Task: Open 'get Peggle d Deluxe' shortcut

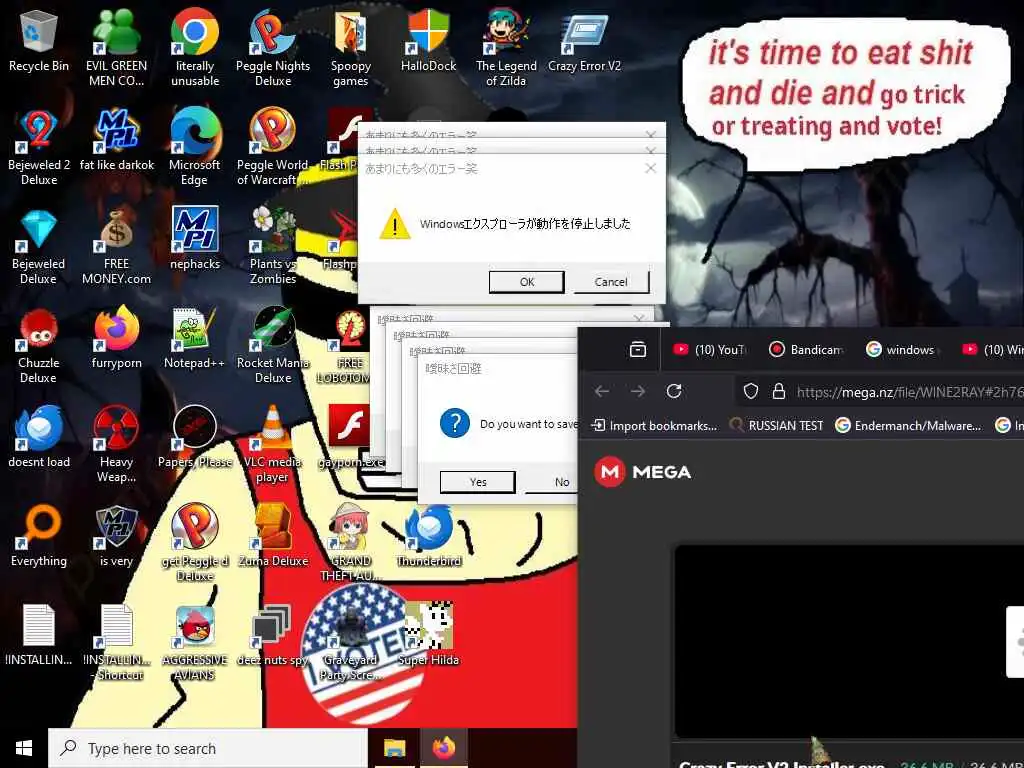Action: pyautogui.click(x=195, y=543)
